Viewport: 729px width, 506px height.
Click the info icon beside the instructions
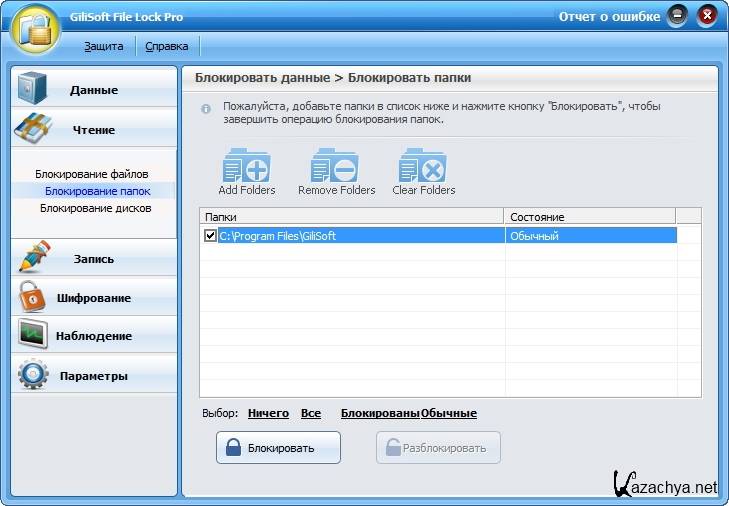[206, 107]
